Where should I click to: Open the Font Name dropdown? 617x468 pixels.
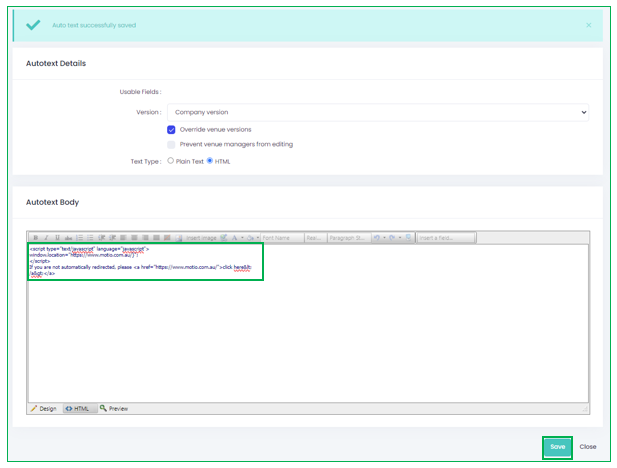(282, 238)
